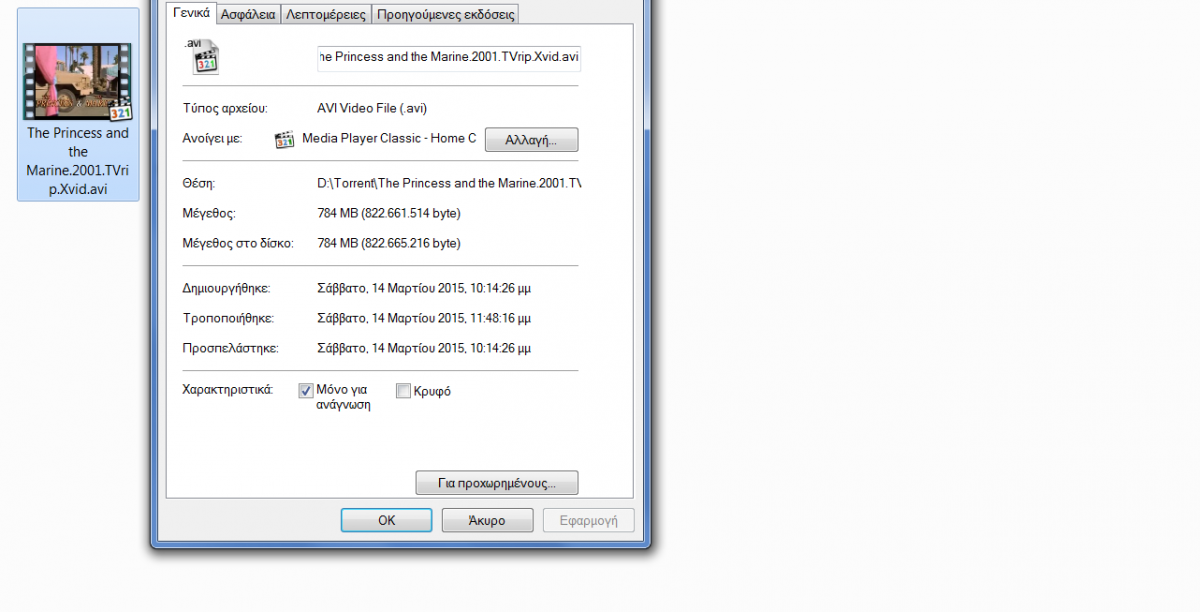
Task: Enable the Κρυφό checkbox
Action: click(x=403, y=391)
